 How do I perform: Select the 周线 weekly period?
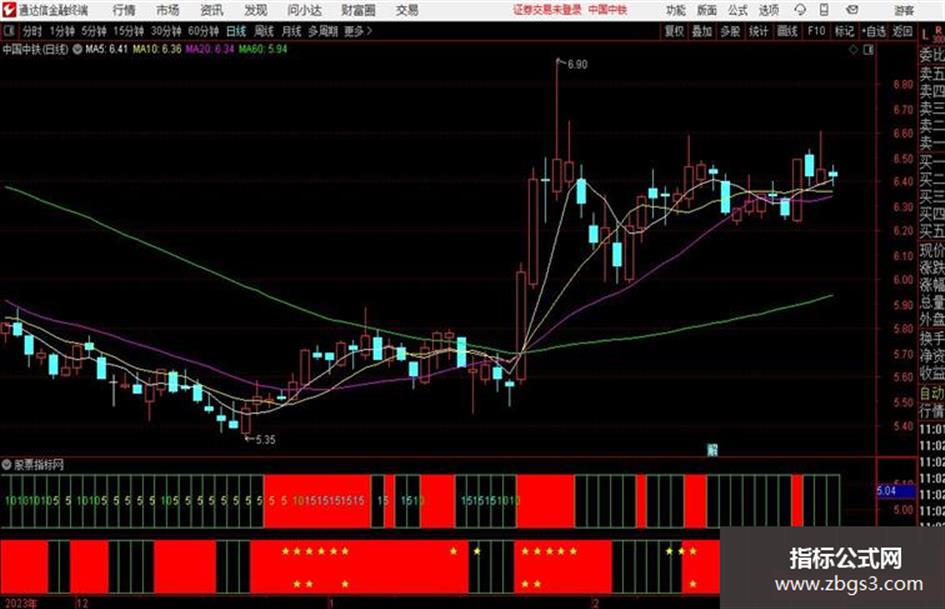tap(264, 31)
